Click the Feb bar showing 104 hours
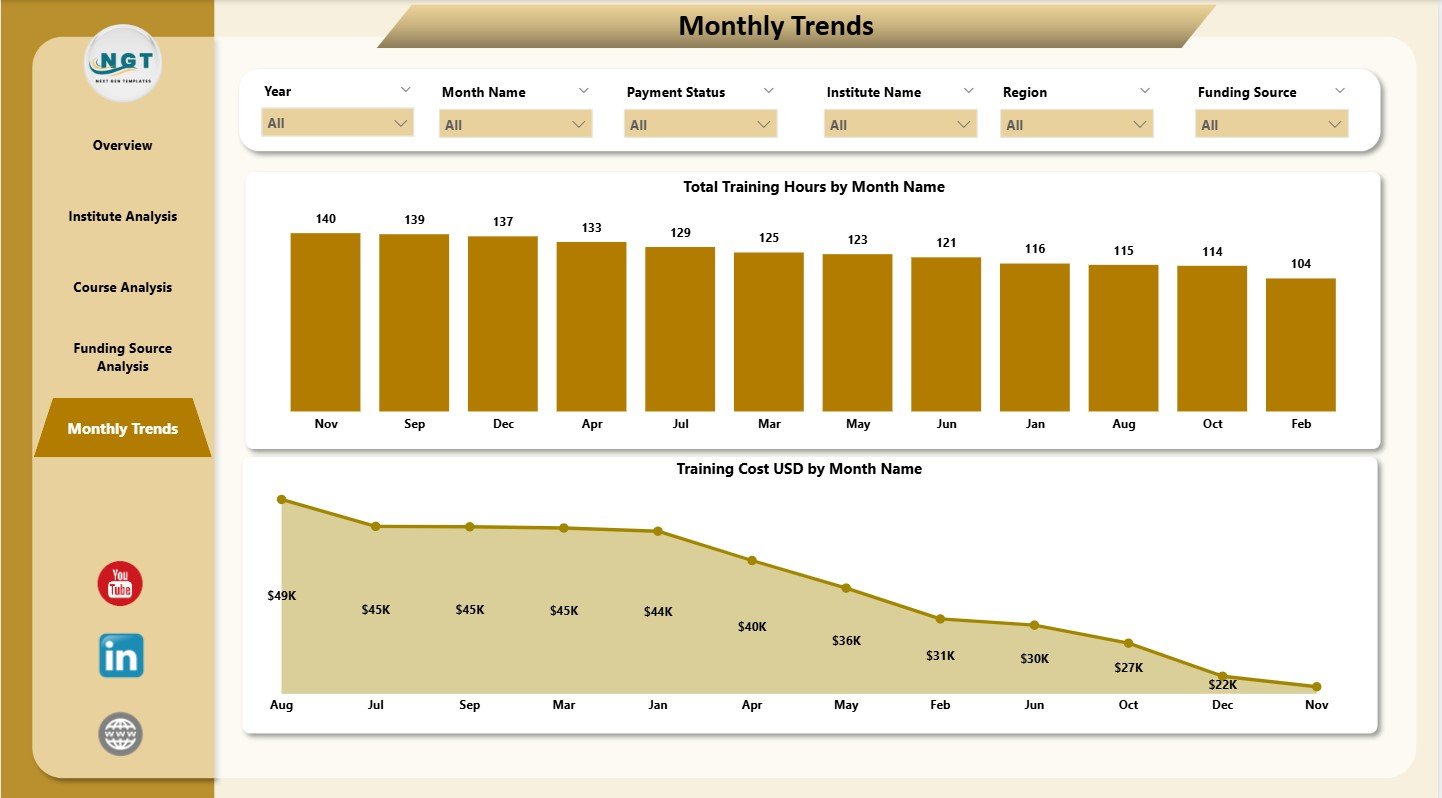 tap(1300, 345)
